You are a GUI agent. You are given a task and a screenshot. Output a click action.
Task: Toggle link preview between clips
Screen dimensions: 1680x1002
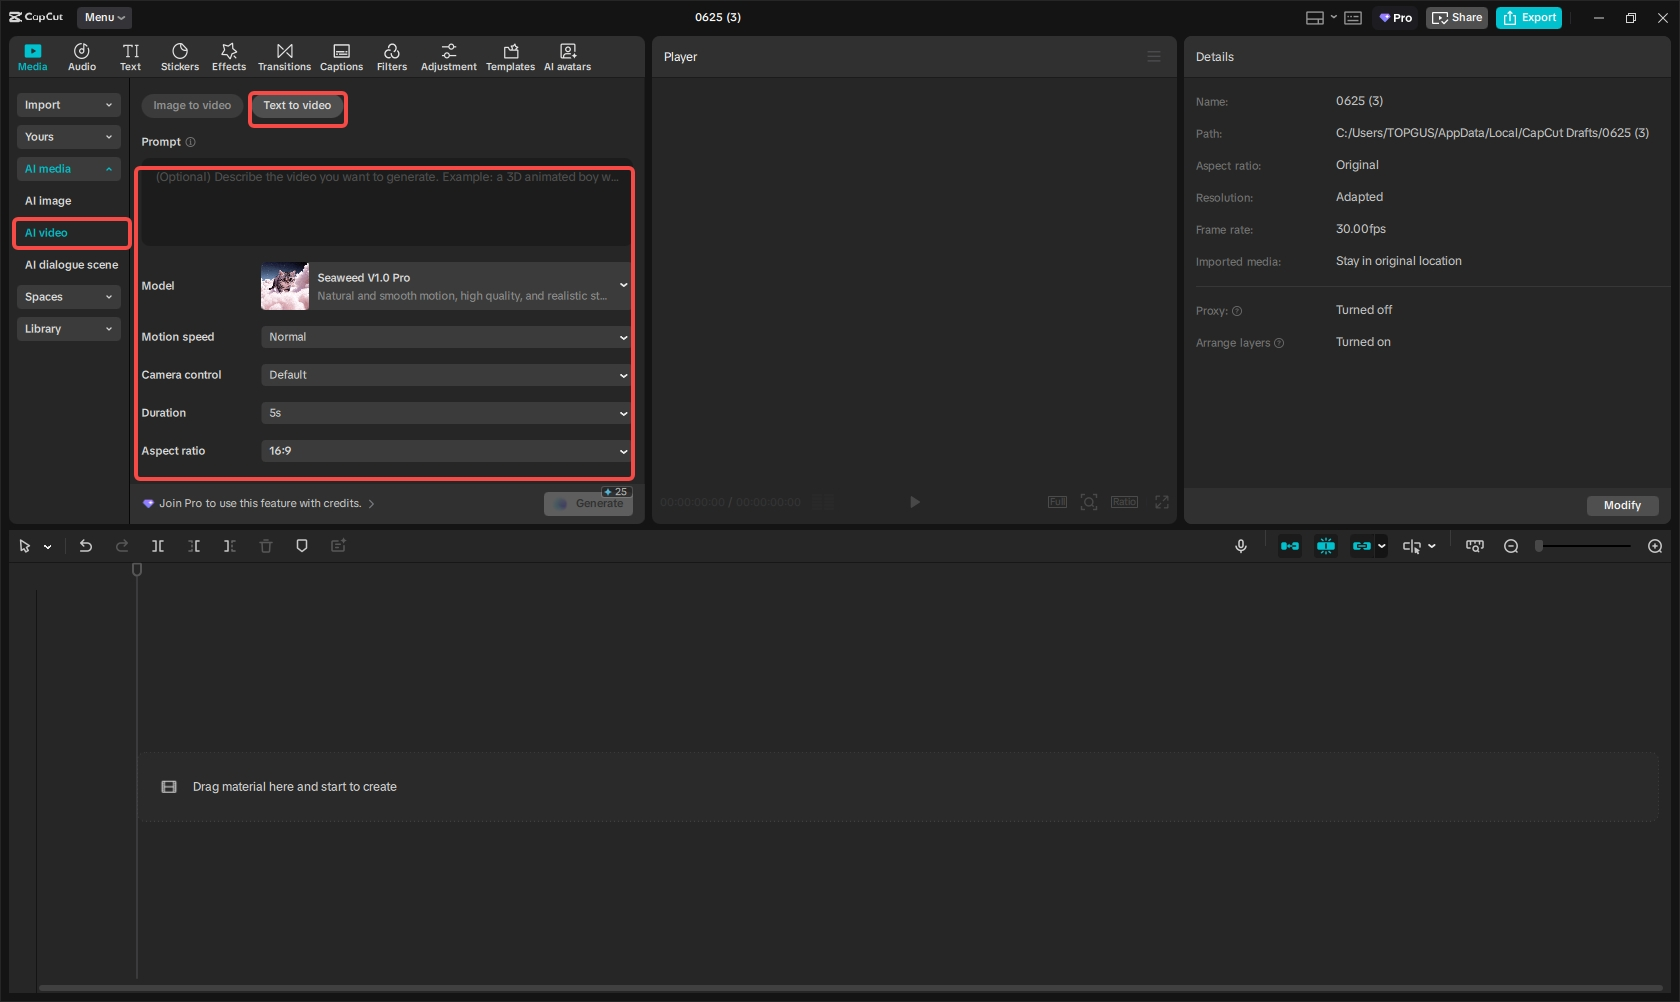tap(1362, 546)
